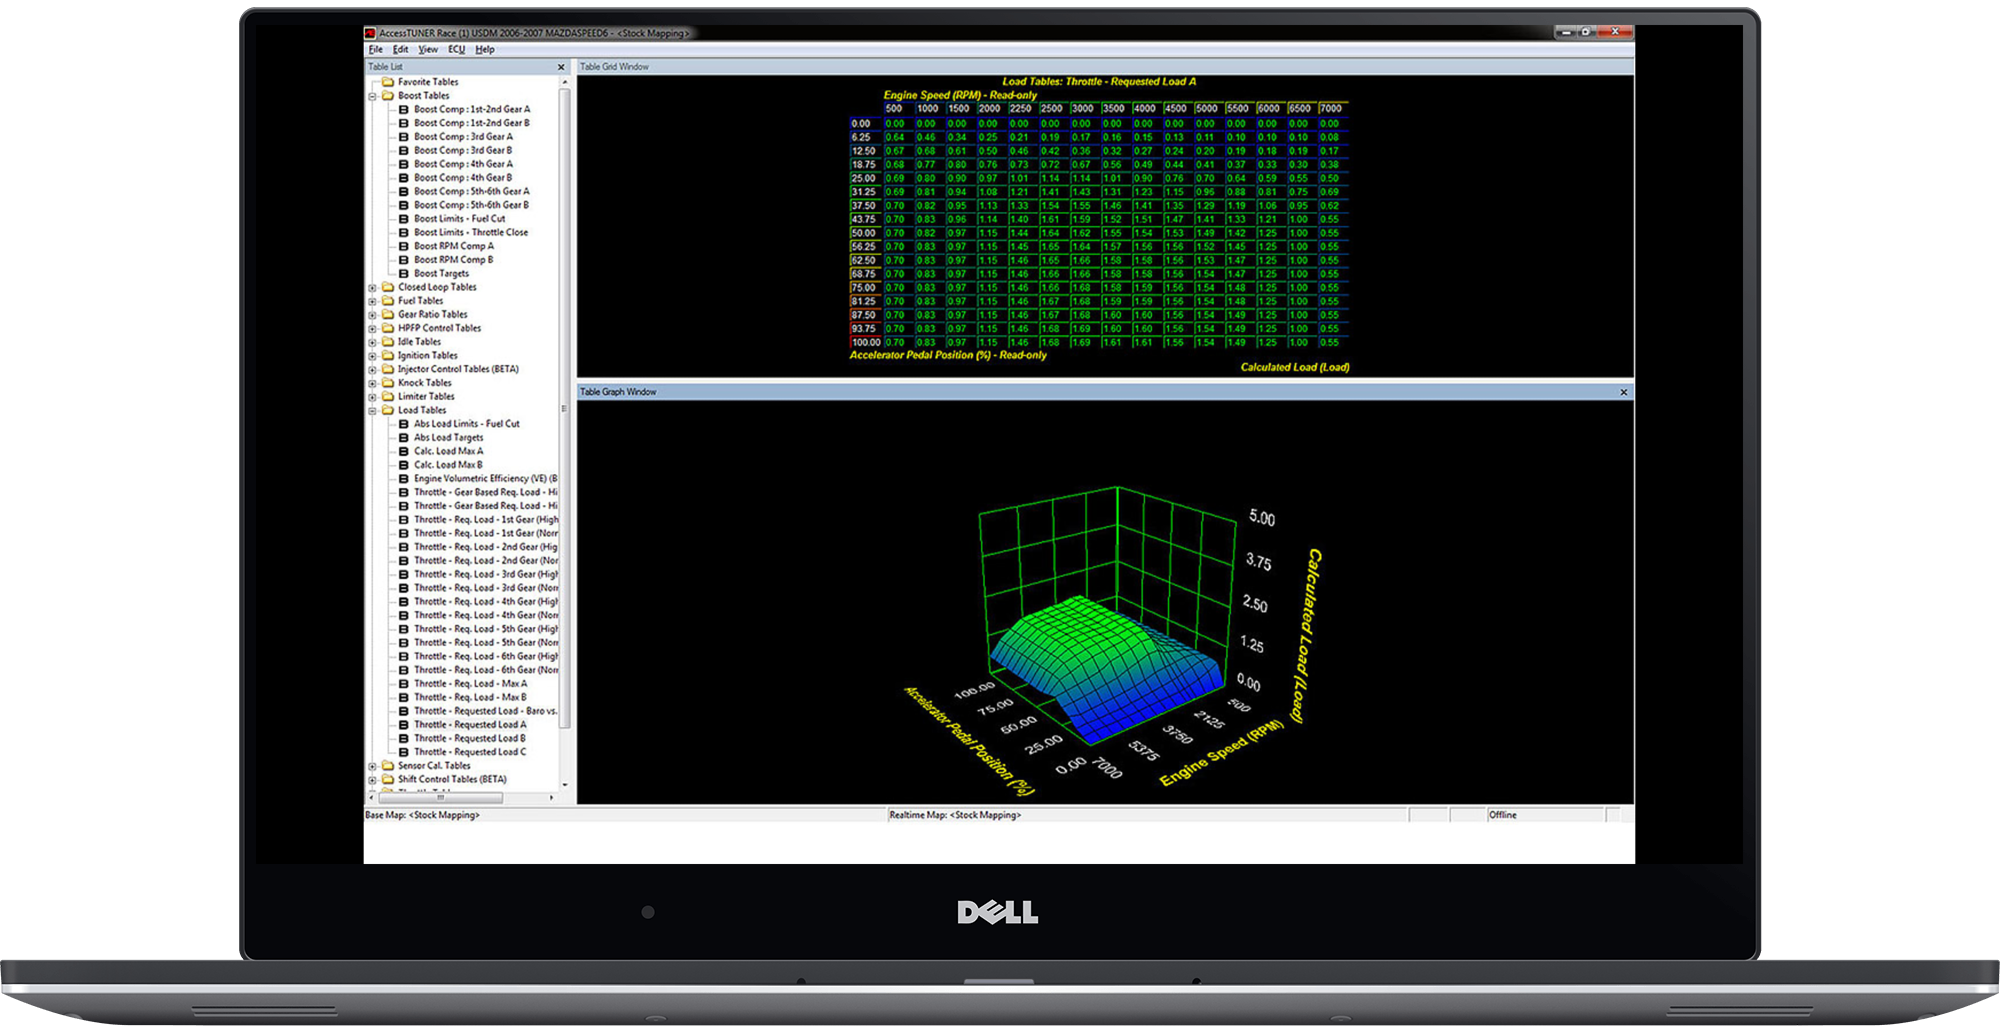This screenshot has height=1032, width=2000.
Task: Expand the HPFP Control Tables node
Action: (x=372, y=329)
